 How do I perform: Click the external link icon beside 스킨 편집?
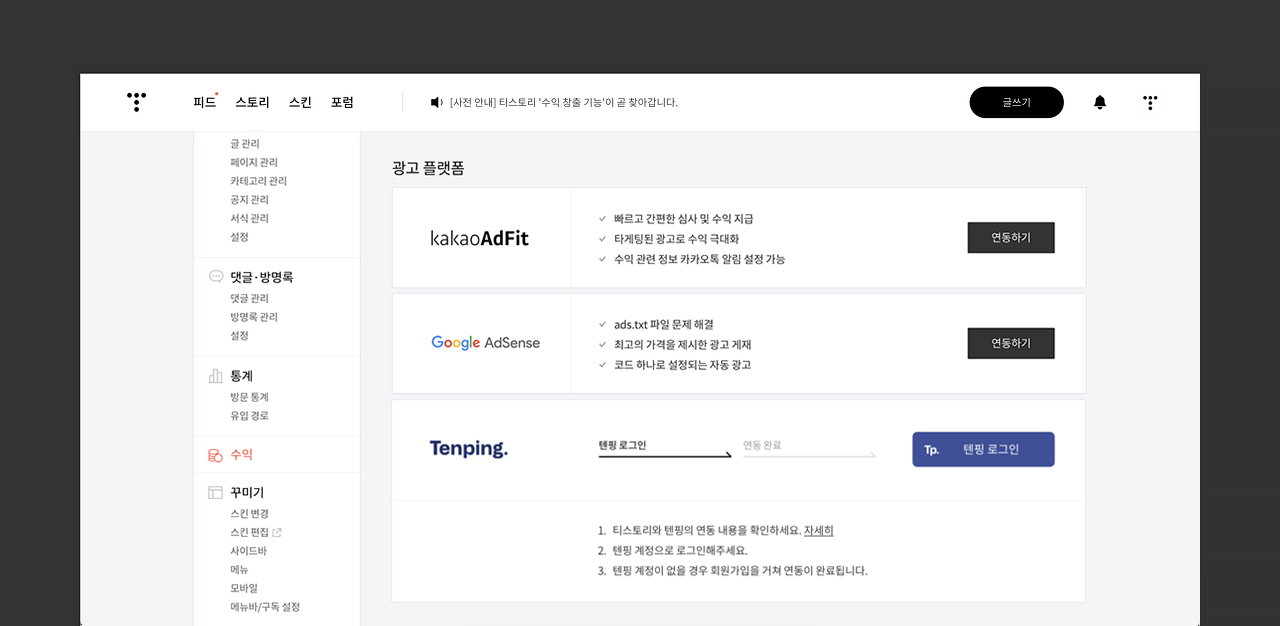(x=277, y=532)
